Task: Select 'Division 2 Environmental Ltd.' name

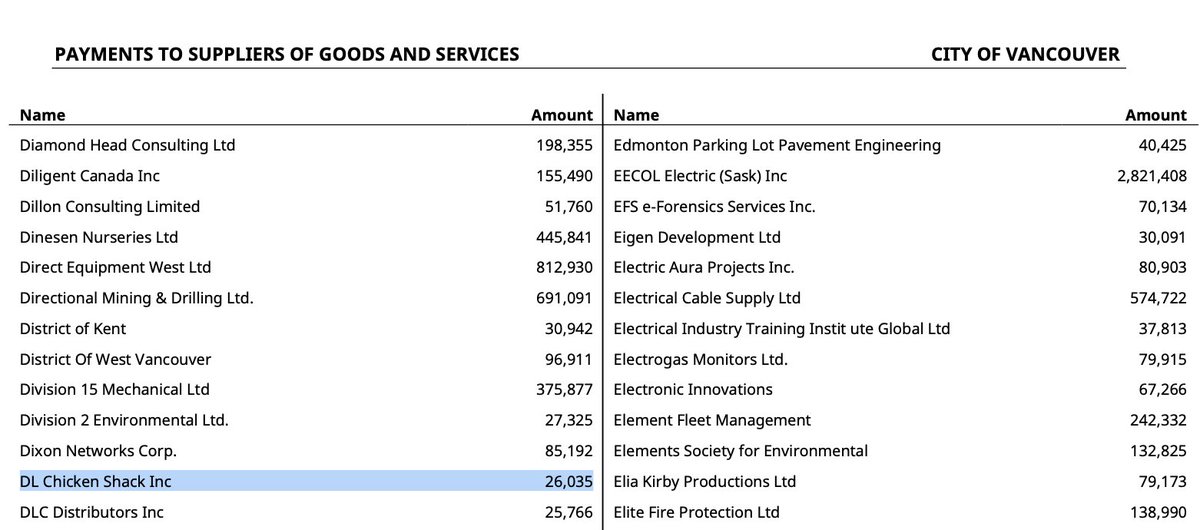Action: (124, 420)
